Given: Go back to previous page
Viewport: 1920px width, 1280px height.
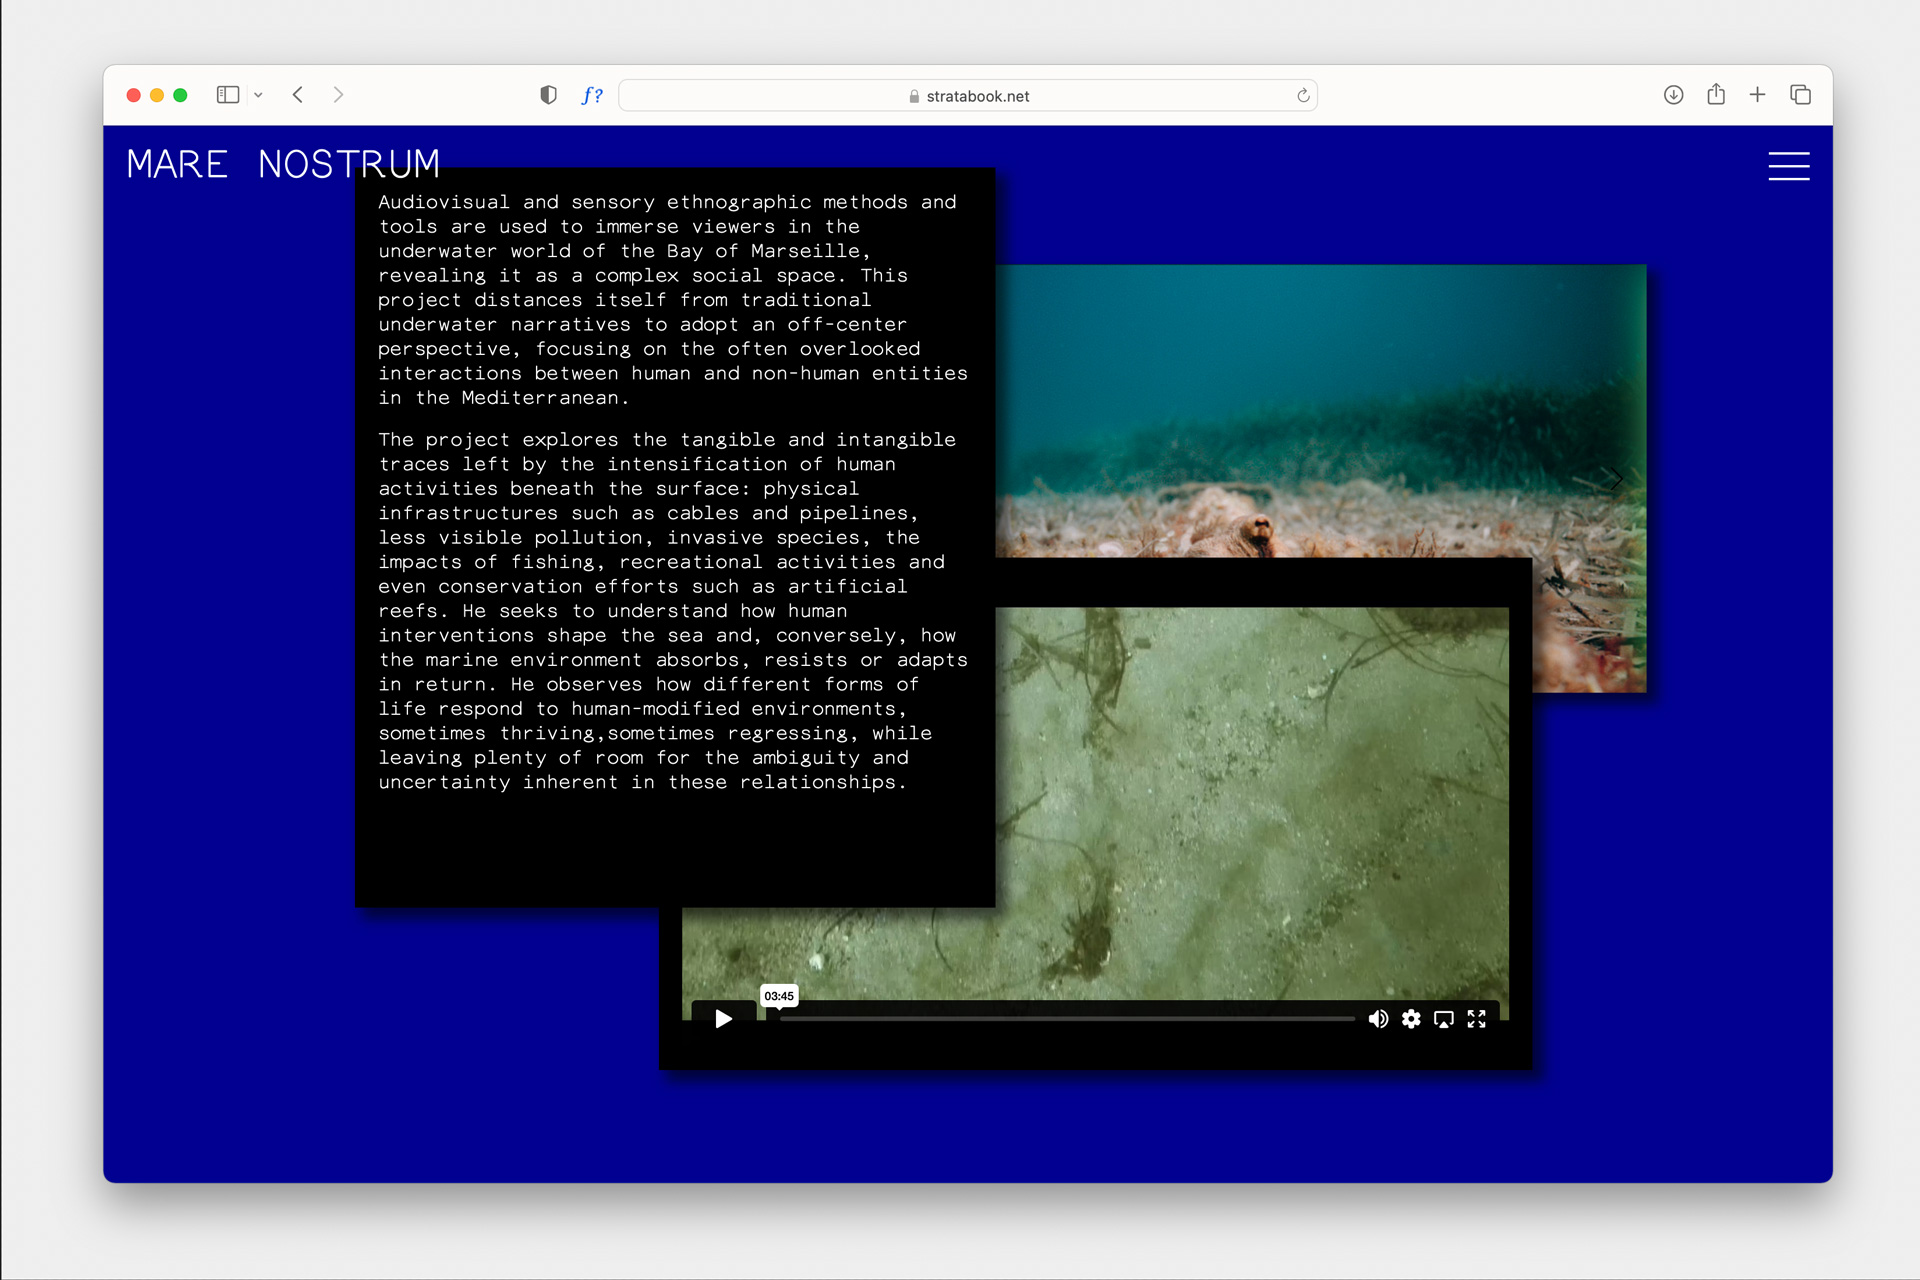Looking at the screenshot, I should click(298, 95).
